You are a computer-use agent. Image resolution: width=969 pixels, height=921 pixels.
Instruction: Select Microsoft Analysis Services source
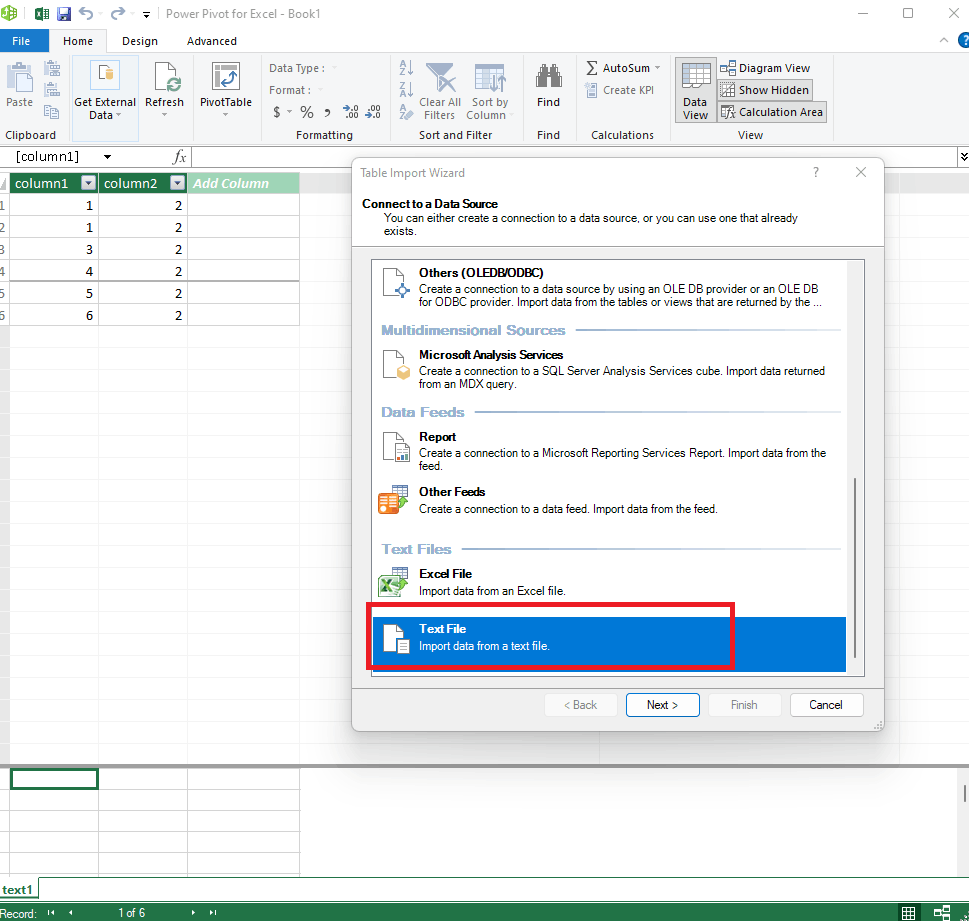609,369
